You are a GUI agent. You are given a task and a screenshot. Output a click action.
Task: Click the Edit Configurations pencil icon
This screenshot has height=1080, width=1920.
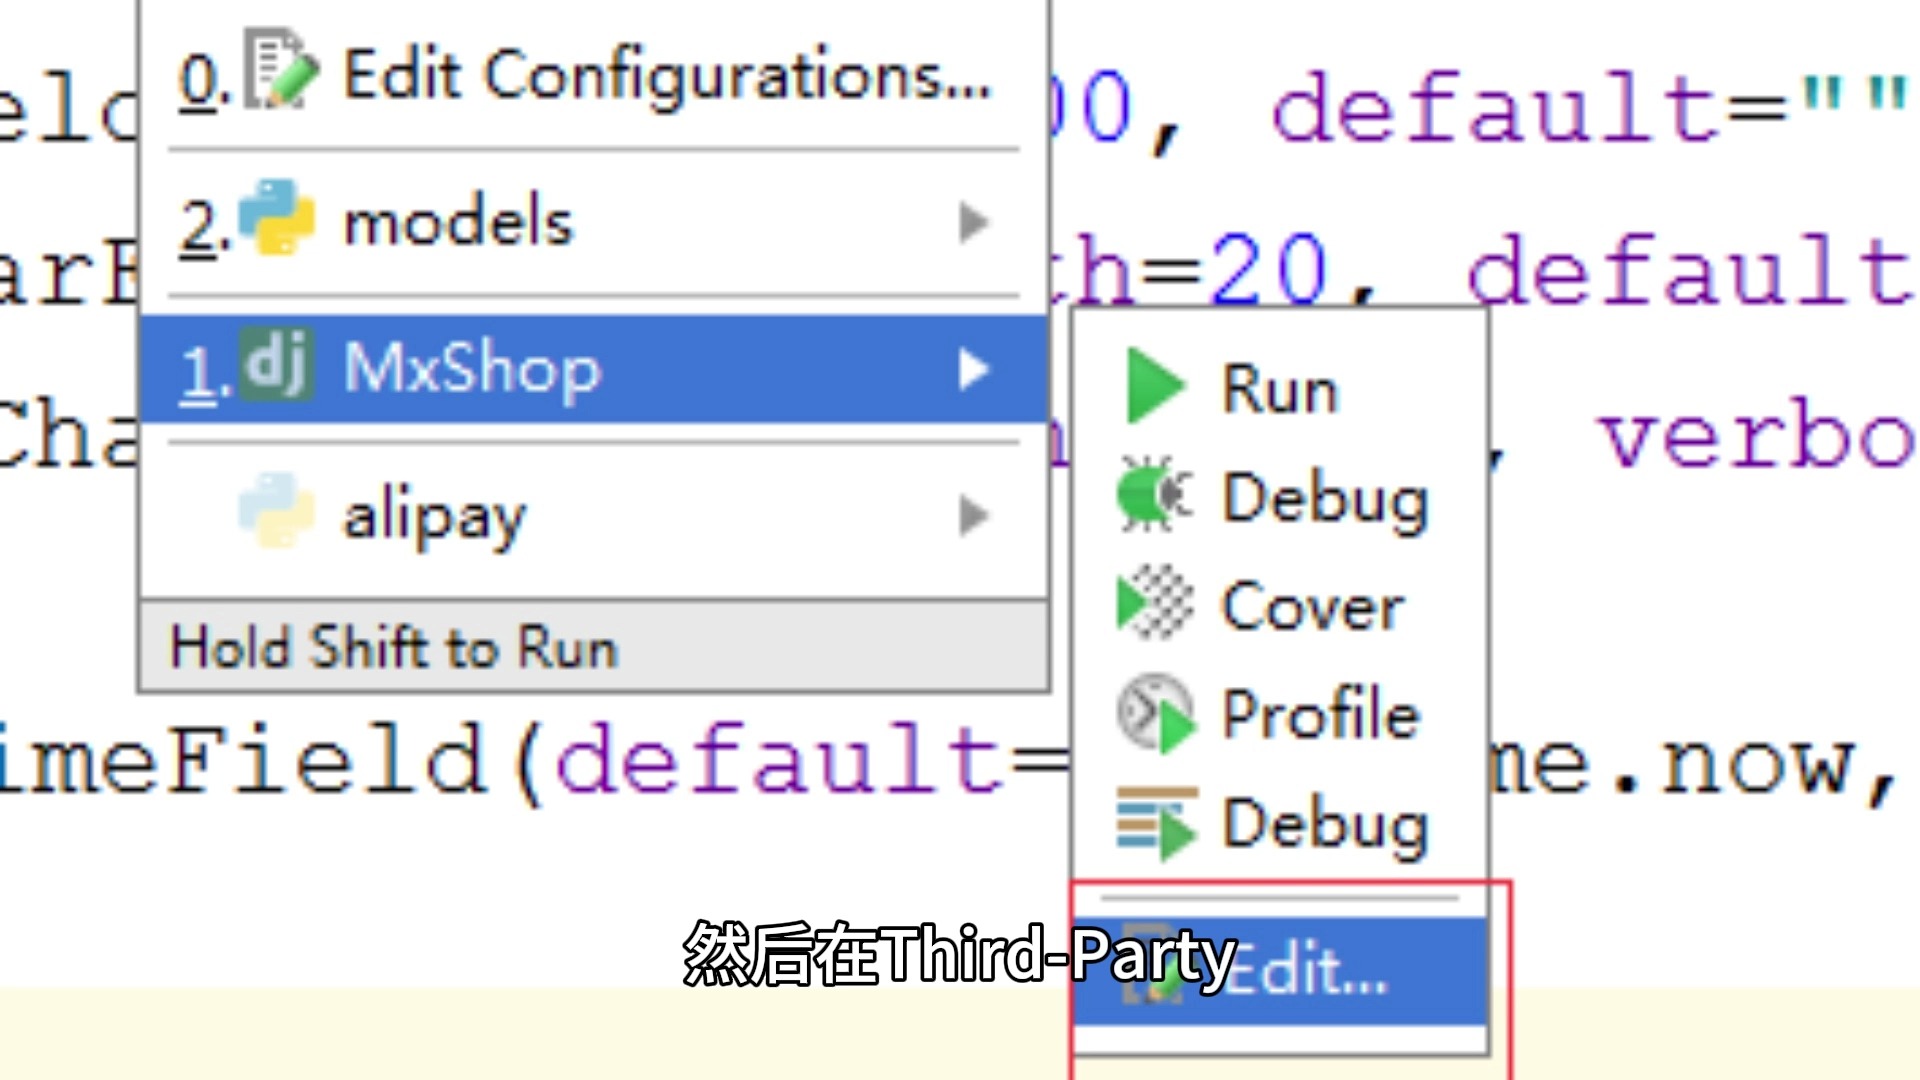(282, 68)
